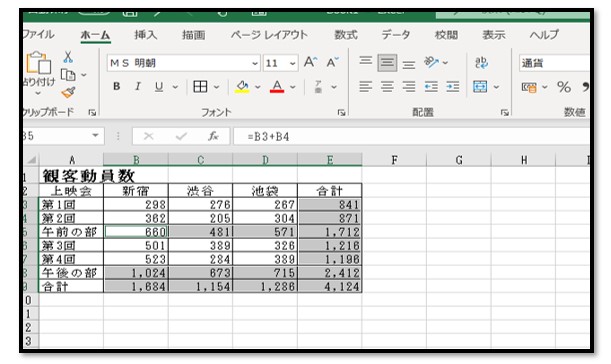Toggle Underline formatting

pos(159,87)
